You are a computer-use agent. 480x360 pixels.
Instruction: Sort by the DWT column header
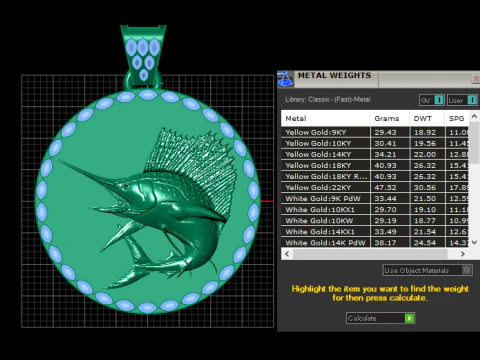click(x=427, y=118)
